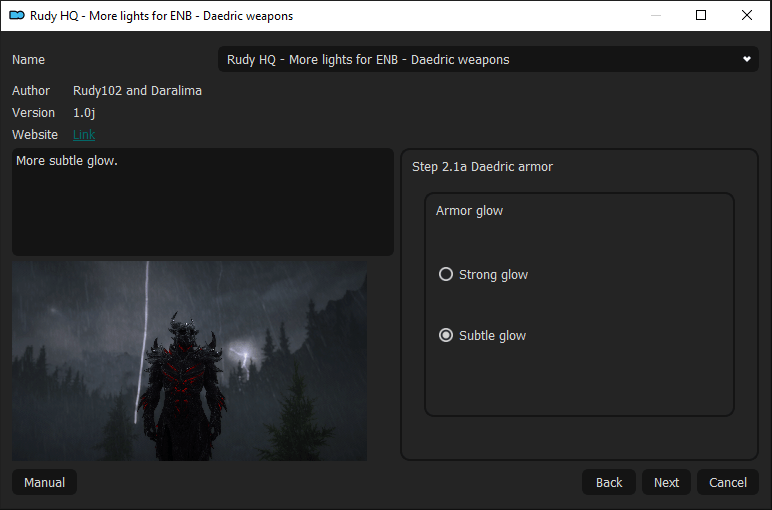Cancel the installer dialog

click(728, 482)
